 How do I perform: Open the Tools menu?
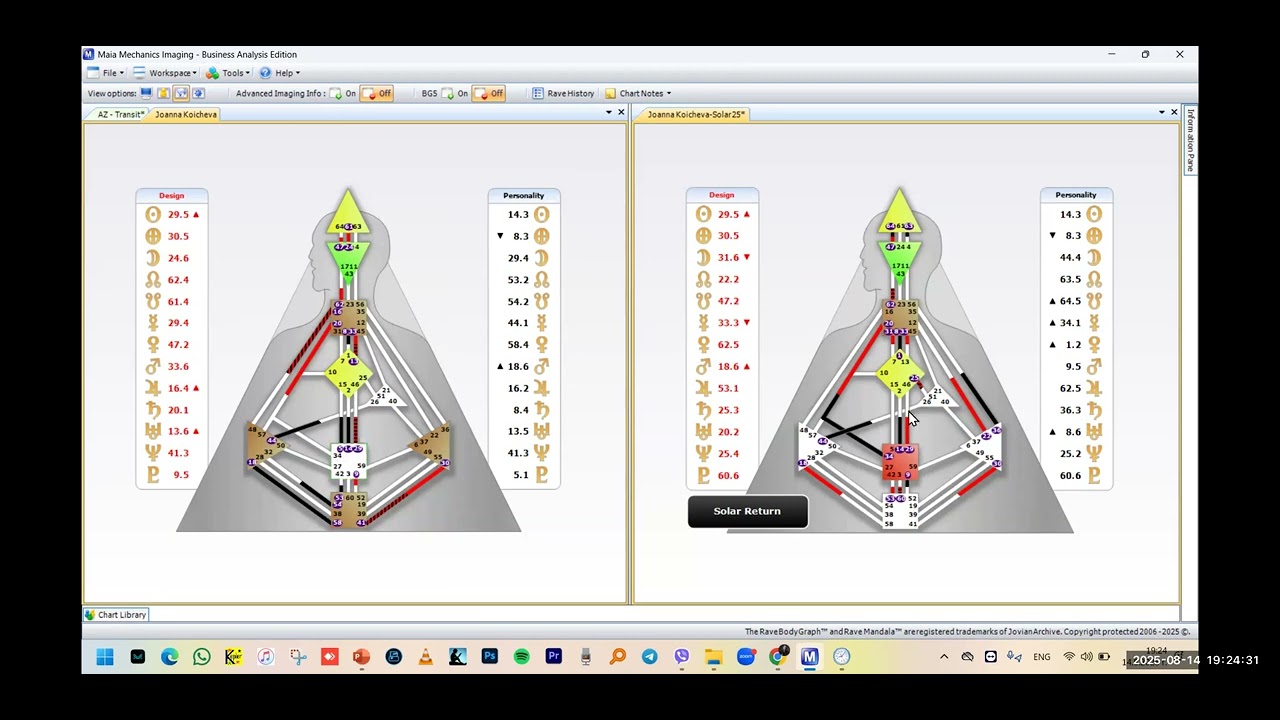(x=227, y=73)
